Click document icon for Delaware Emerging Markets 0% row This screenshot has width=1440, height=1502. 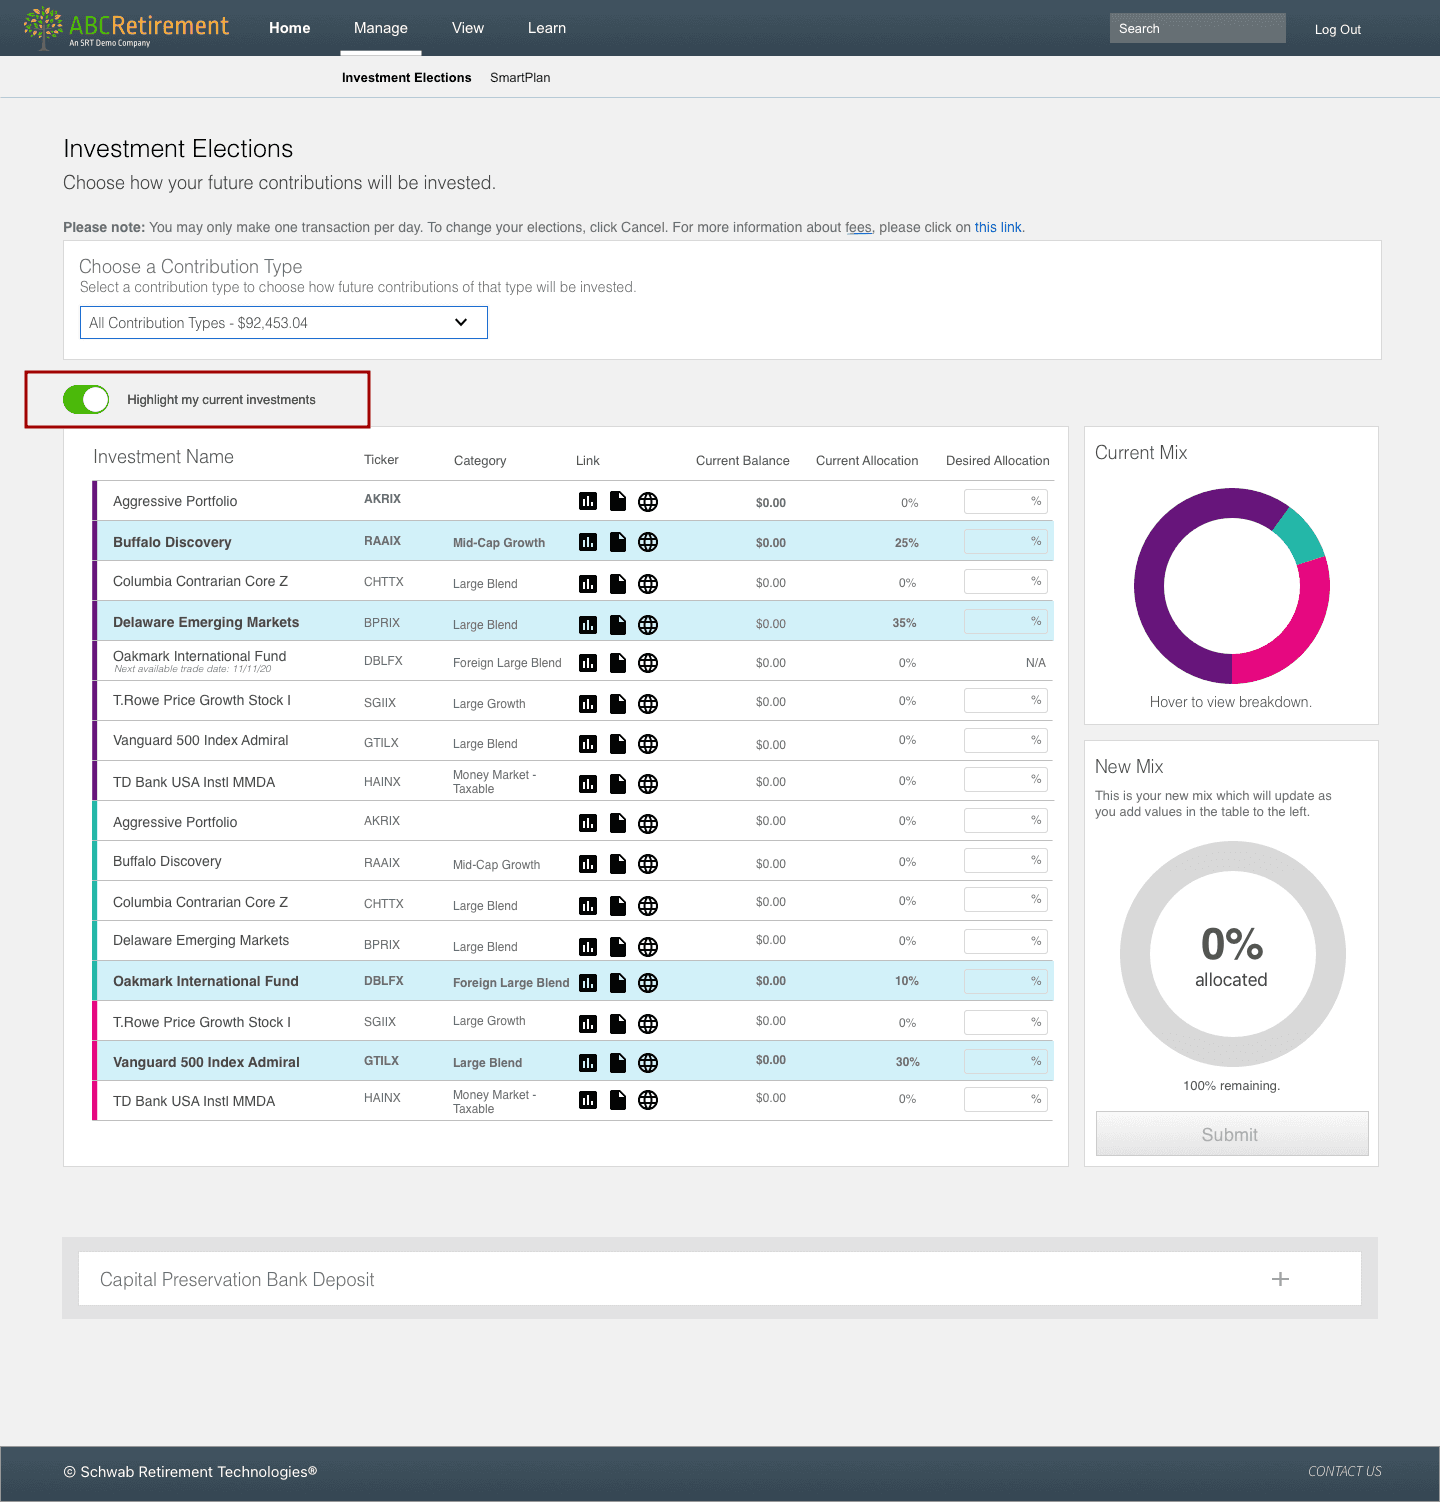point(618,947)
